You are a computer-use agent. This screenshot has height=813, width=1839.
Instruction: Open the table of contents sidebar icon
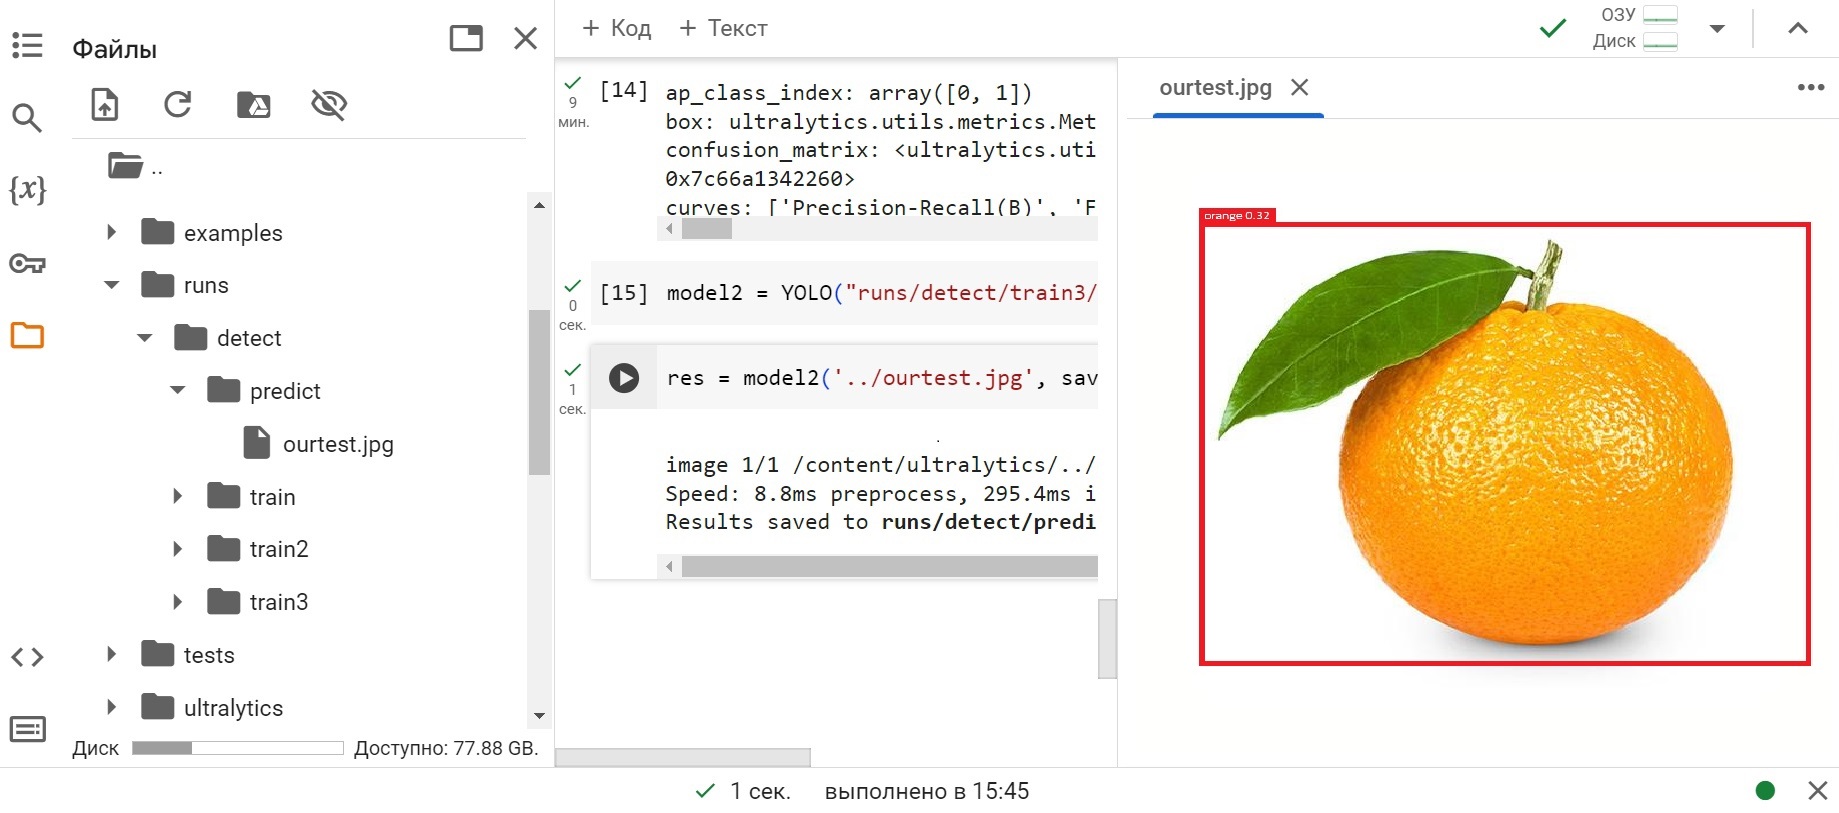pyautogui.click(x=27, y=45)
